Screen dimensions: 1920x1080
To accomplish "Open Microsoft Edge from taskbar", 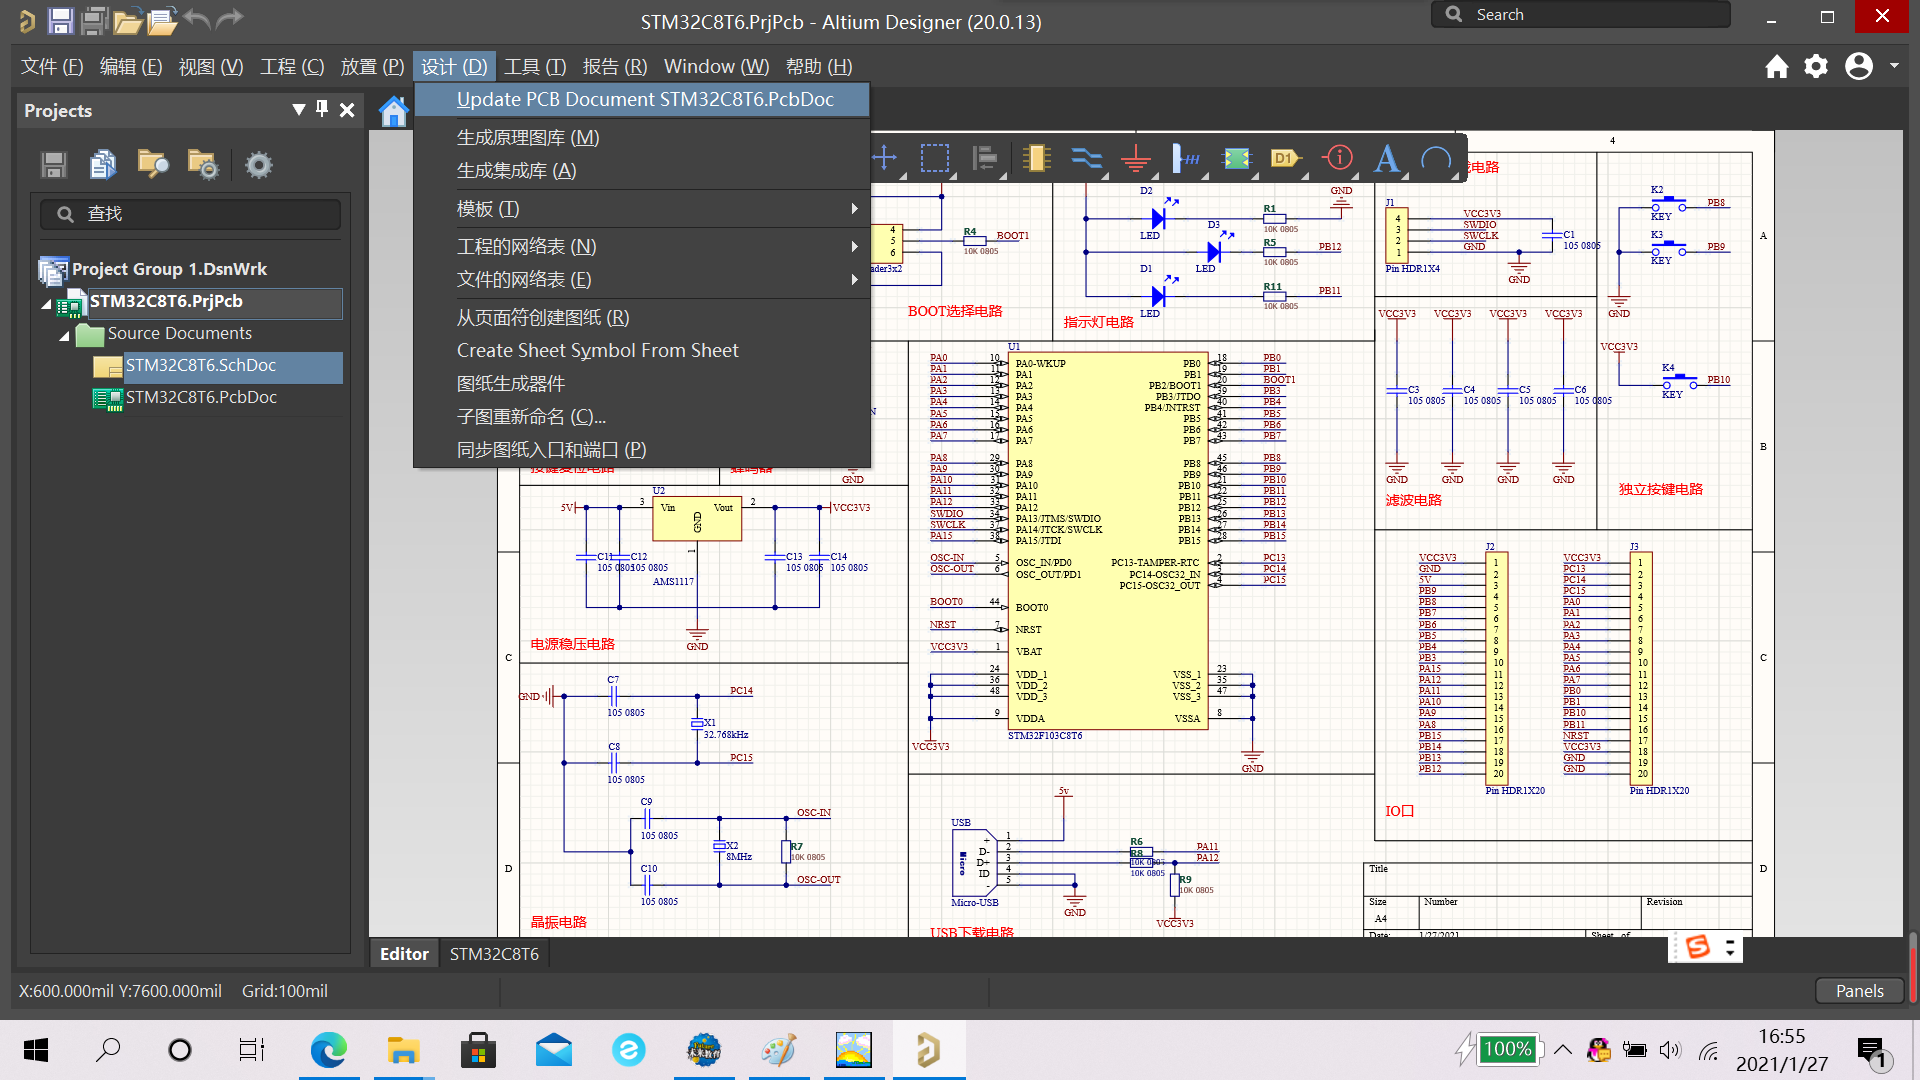I will 328,1050.
